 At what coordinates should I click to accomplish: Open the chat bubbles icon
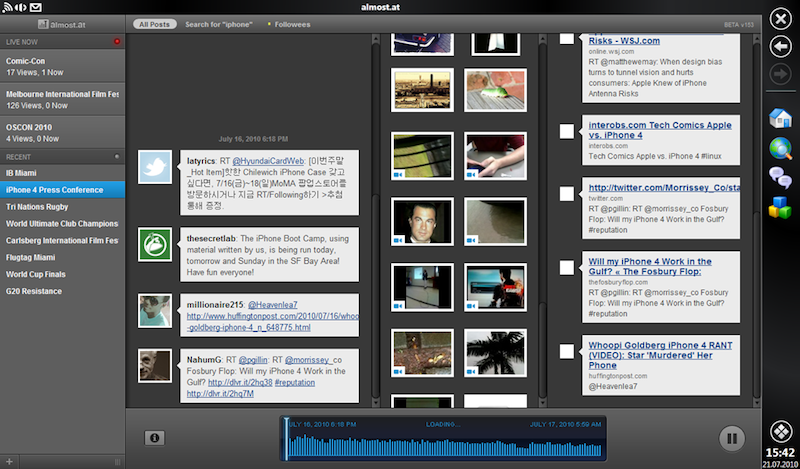(780, 179)
